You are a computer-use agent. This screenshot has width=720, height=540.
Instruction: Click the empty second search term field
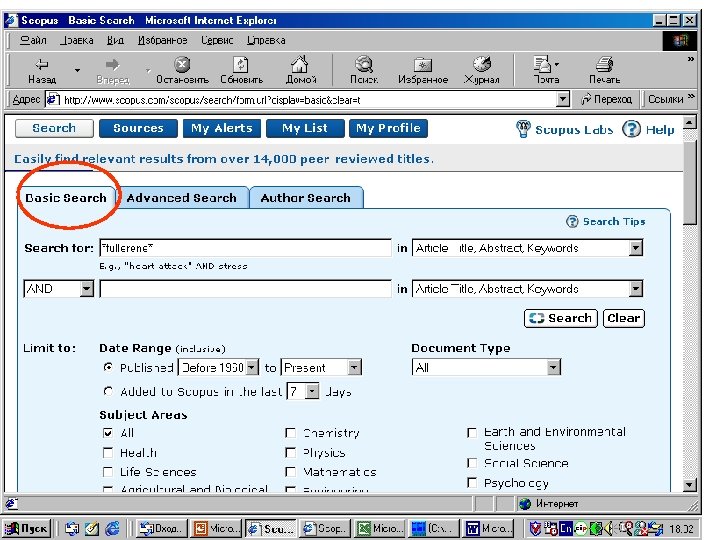click(245, 288)
